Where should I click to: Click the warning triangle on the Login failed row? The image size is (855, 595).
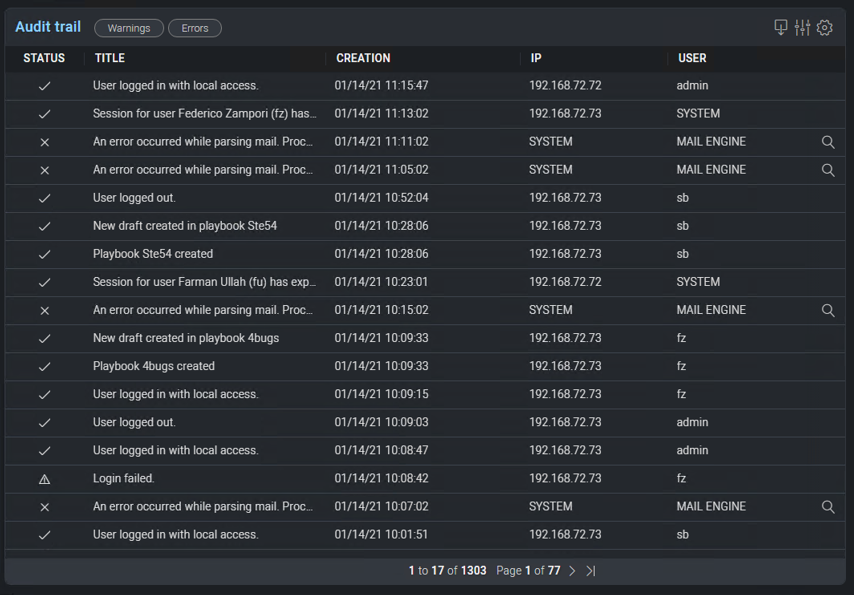[x=44, y=478]
